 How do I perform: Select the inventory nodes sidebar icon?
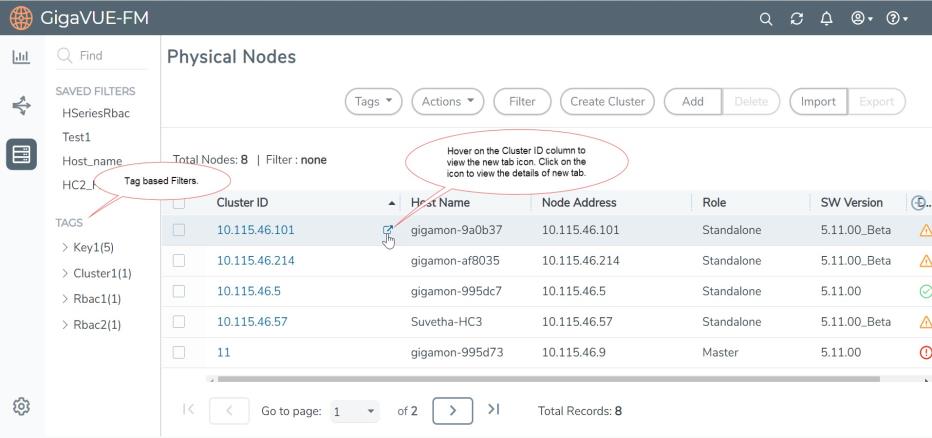[x=21, y=155]
